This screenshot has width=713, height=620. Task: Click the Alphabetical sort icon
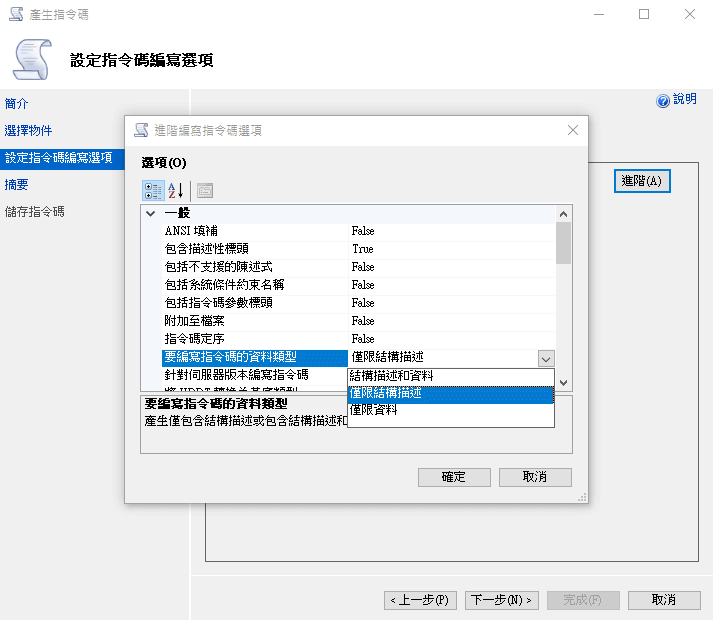pos(176,190)
